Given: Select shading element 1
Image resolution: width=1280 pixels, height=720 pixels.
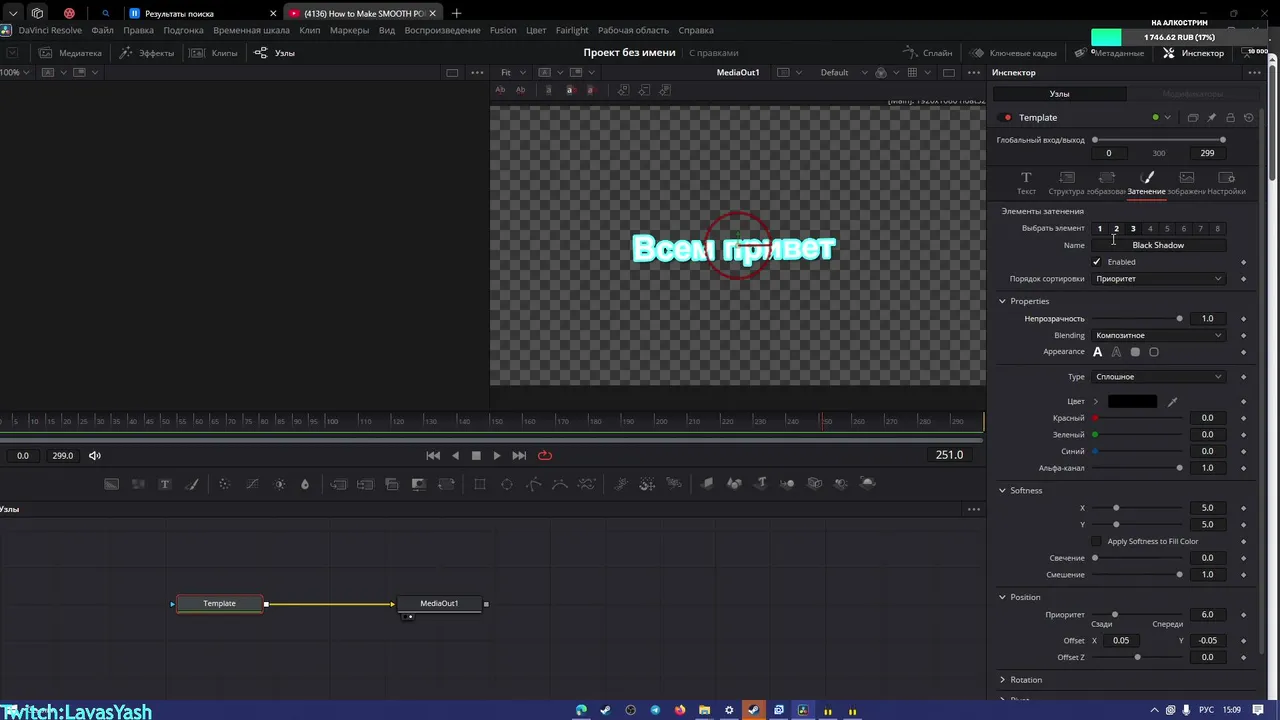Looking at the screenshot, I should (x=1100, y=229).
